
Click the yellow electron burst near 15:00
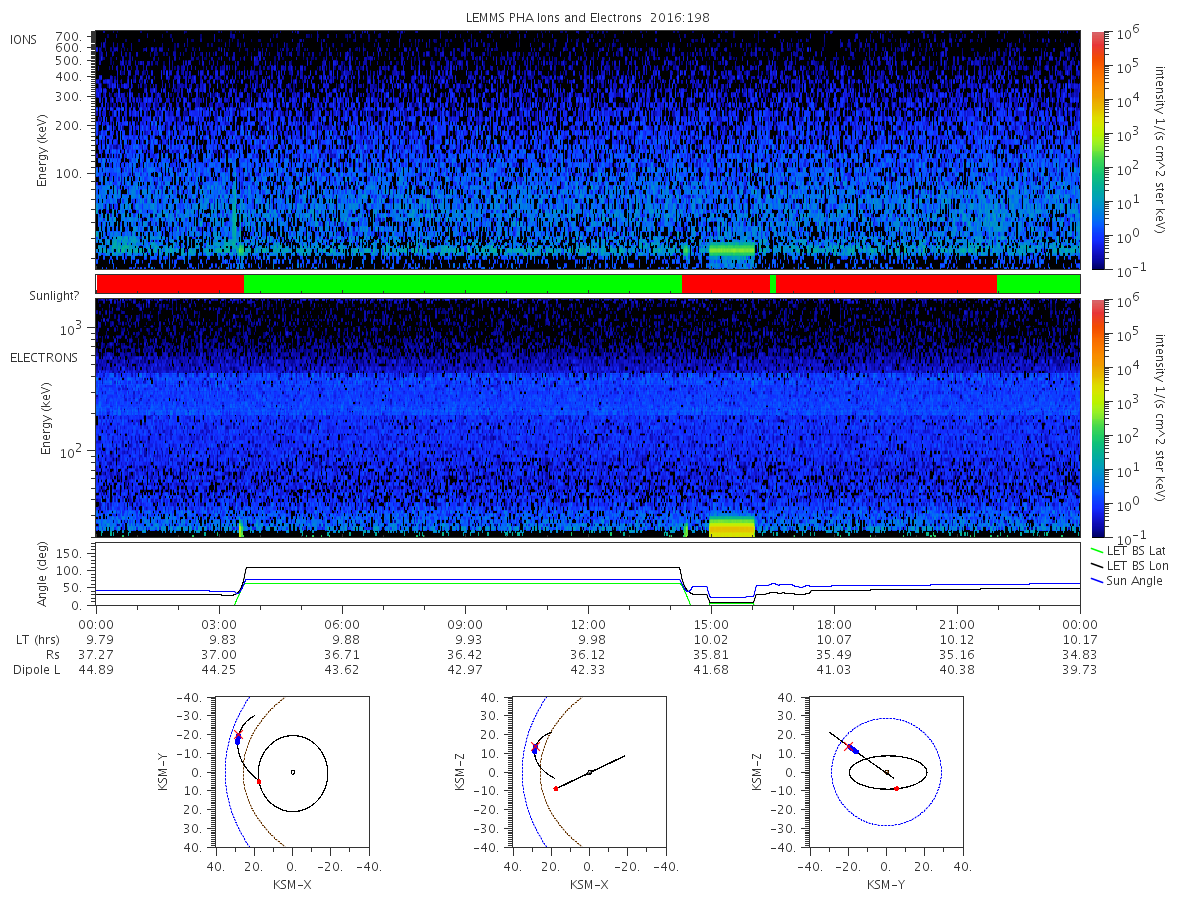pos(732,526)
